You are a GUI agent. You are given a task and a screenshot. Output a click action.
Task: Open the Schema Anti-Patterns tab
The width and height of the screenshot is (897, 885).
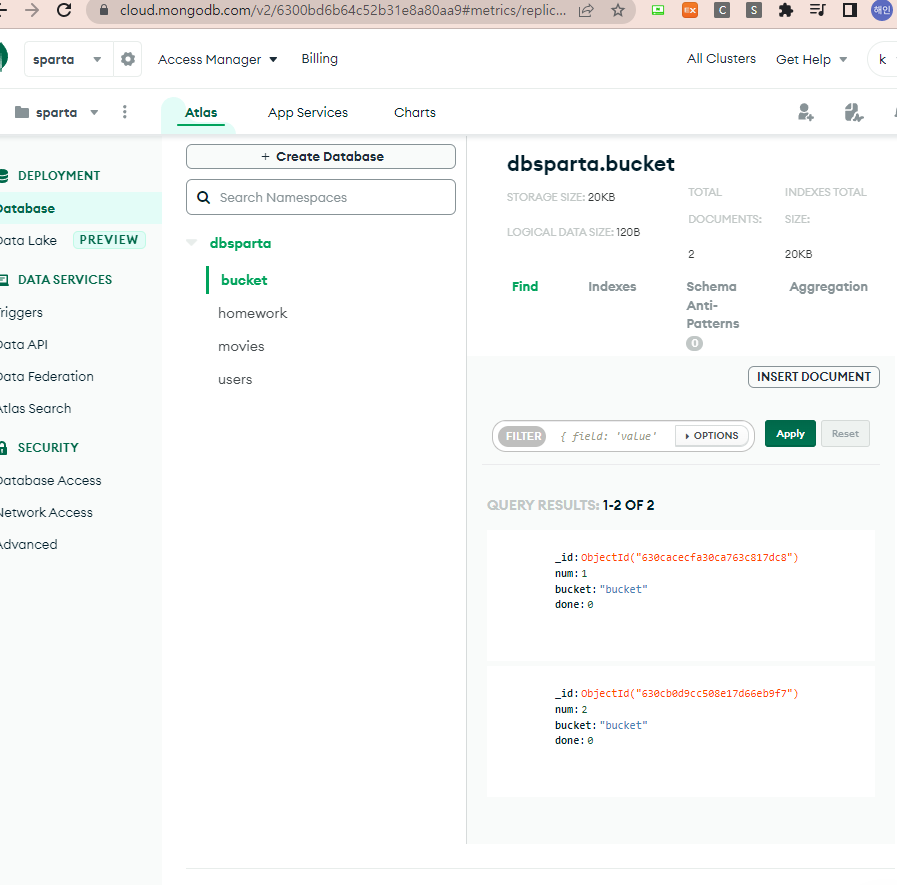pos(713,313)
